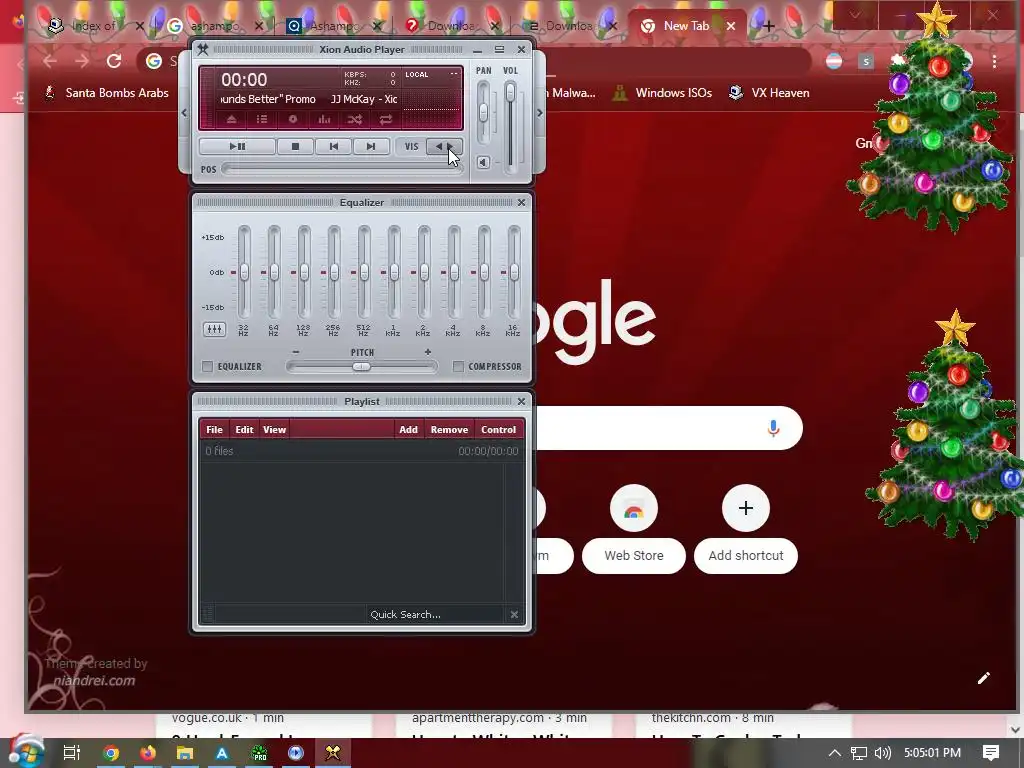The height and width of the screenshot is (768, 1024).
Task: Show hidden system tray icons
Action: point(835,753)
